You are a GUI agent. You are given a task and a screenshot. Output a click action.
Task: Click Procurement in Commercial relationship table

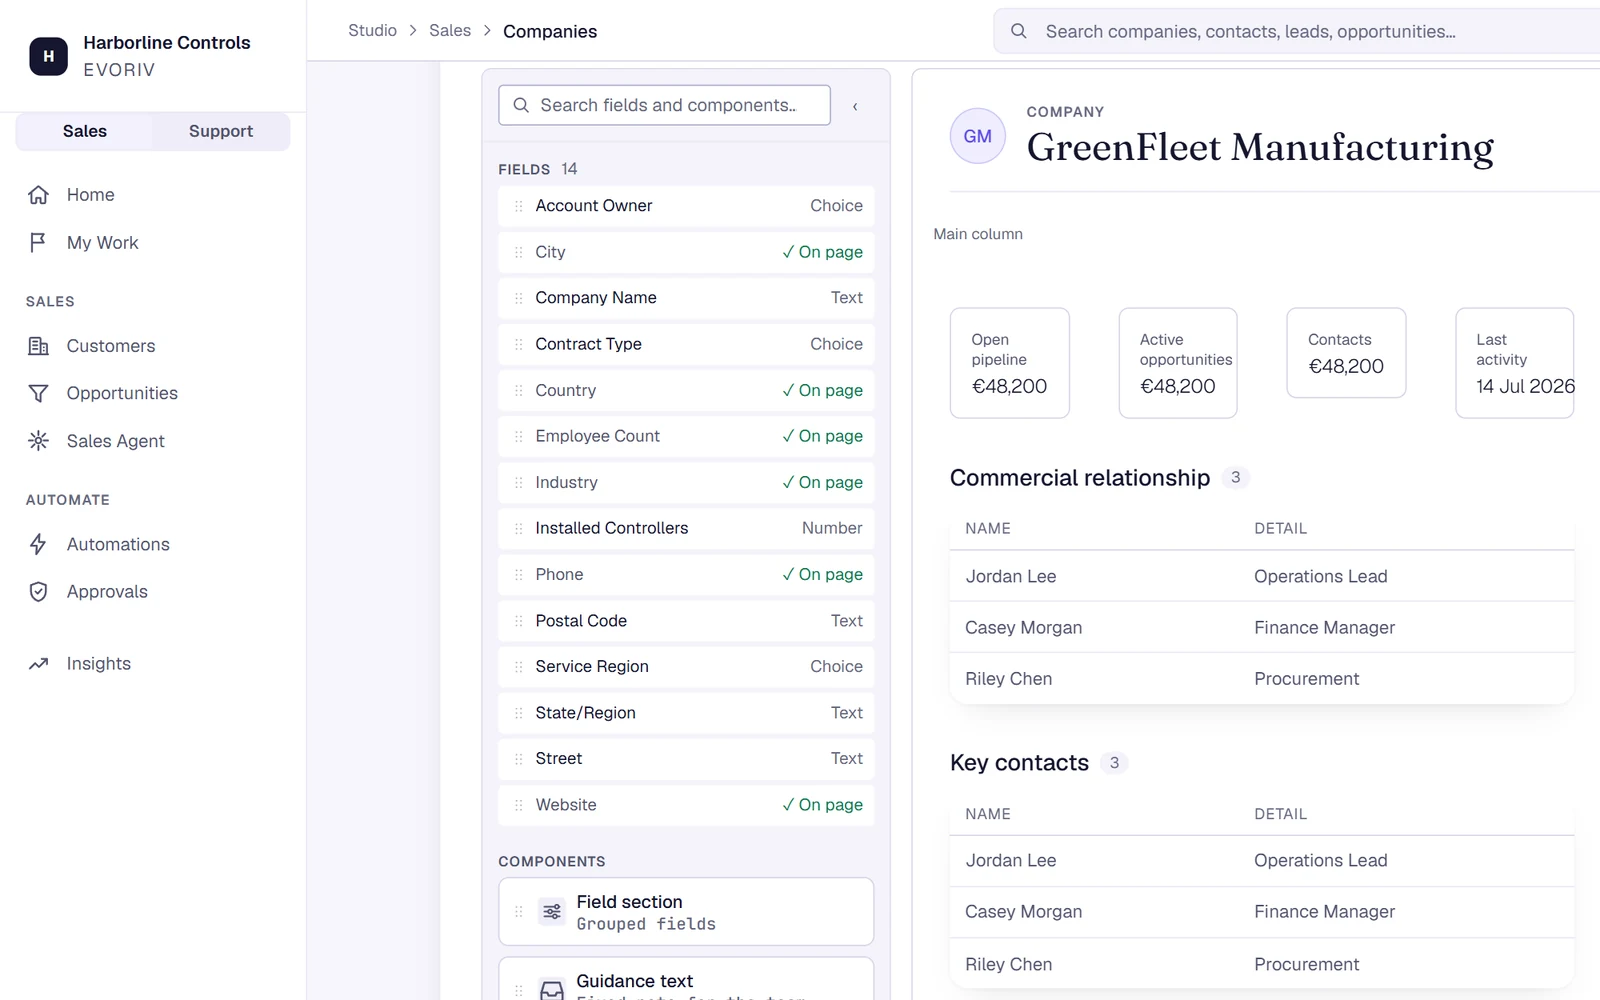pyautogui.click(x=1306, y=679)
